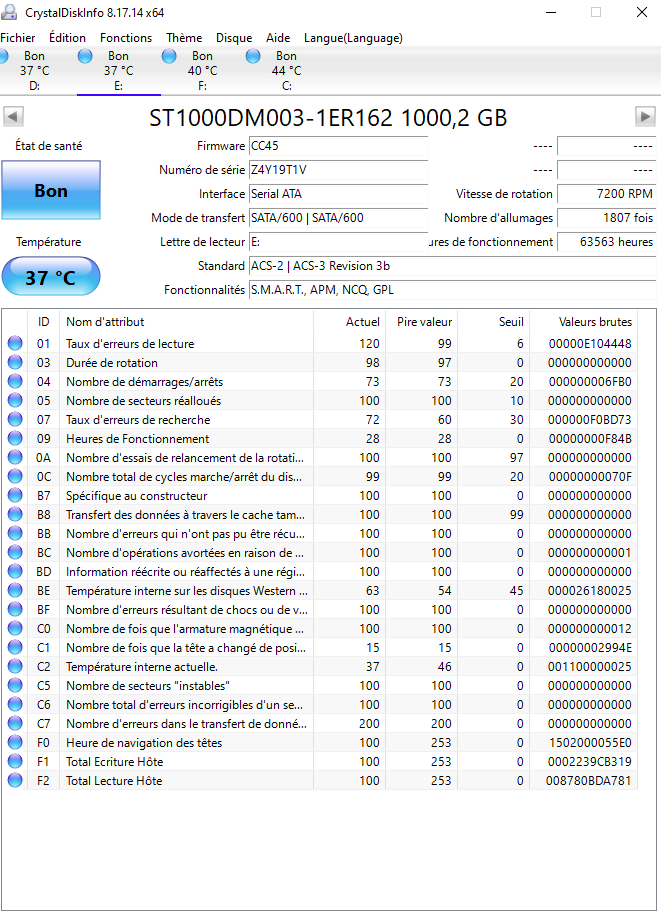661x911 pixels.
Task: Open the Édition menu
Action: (67, 38)
